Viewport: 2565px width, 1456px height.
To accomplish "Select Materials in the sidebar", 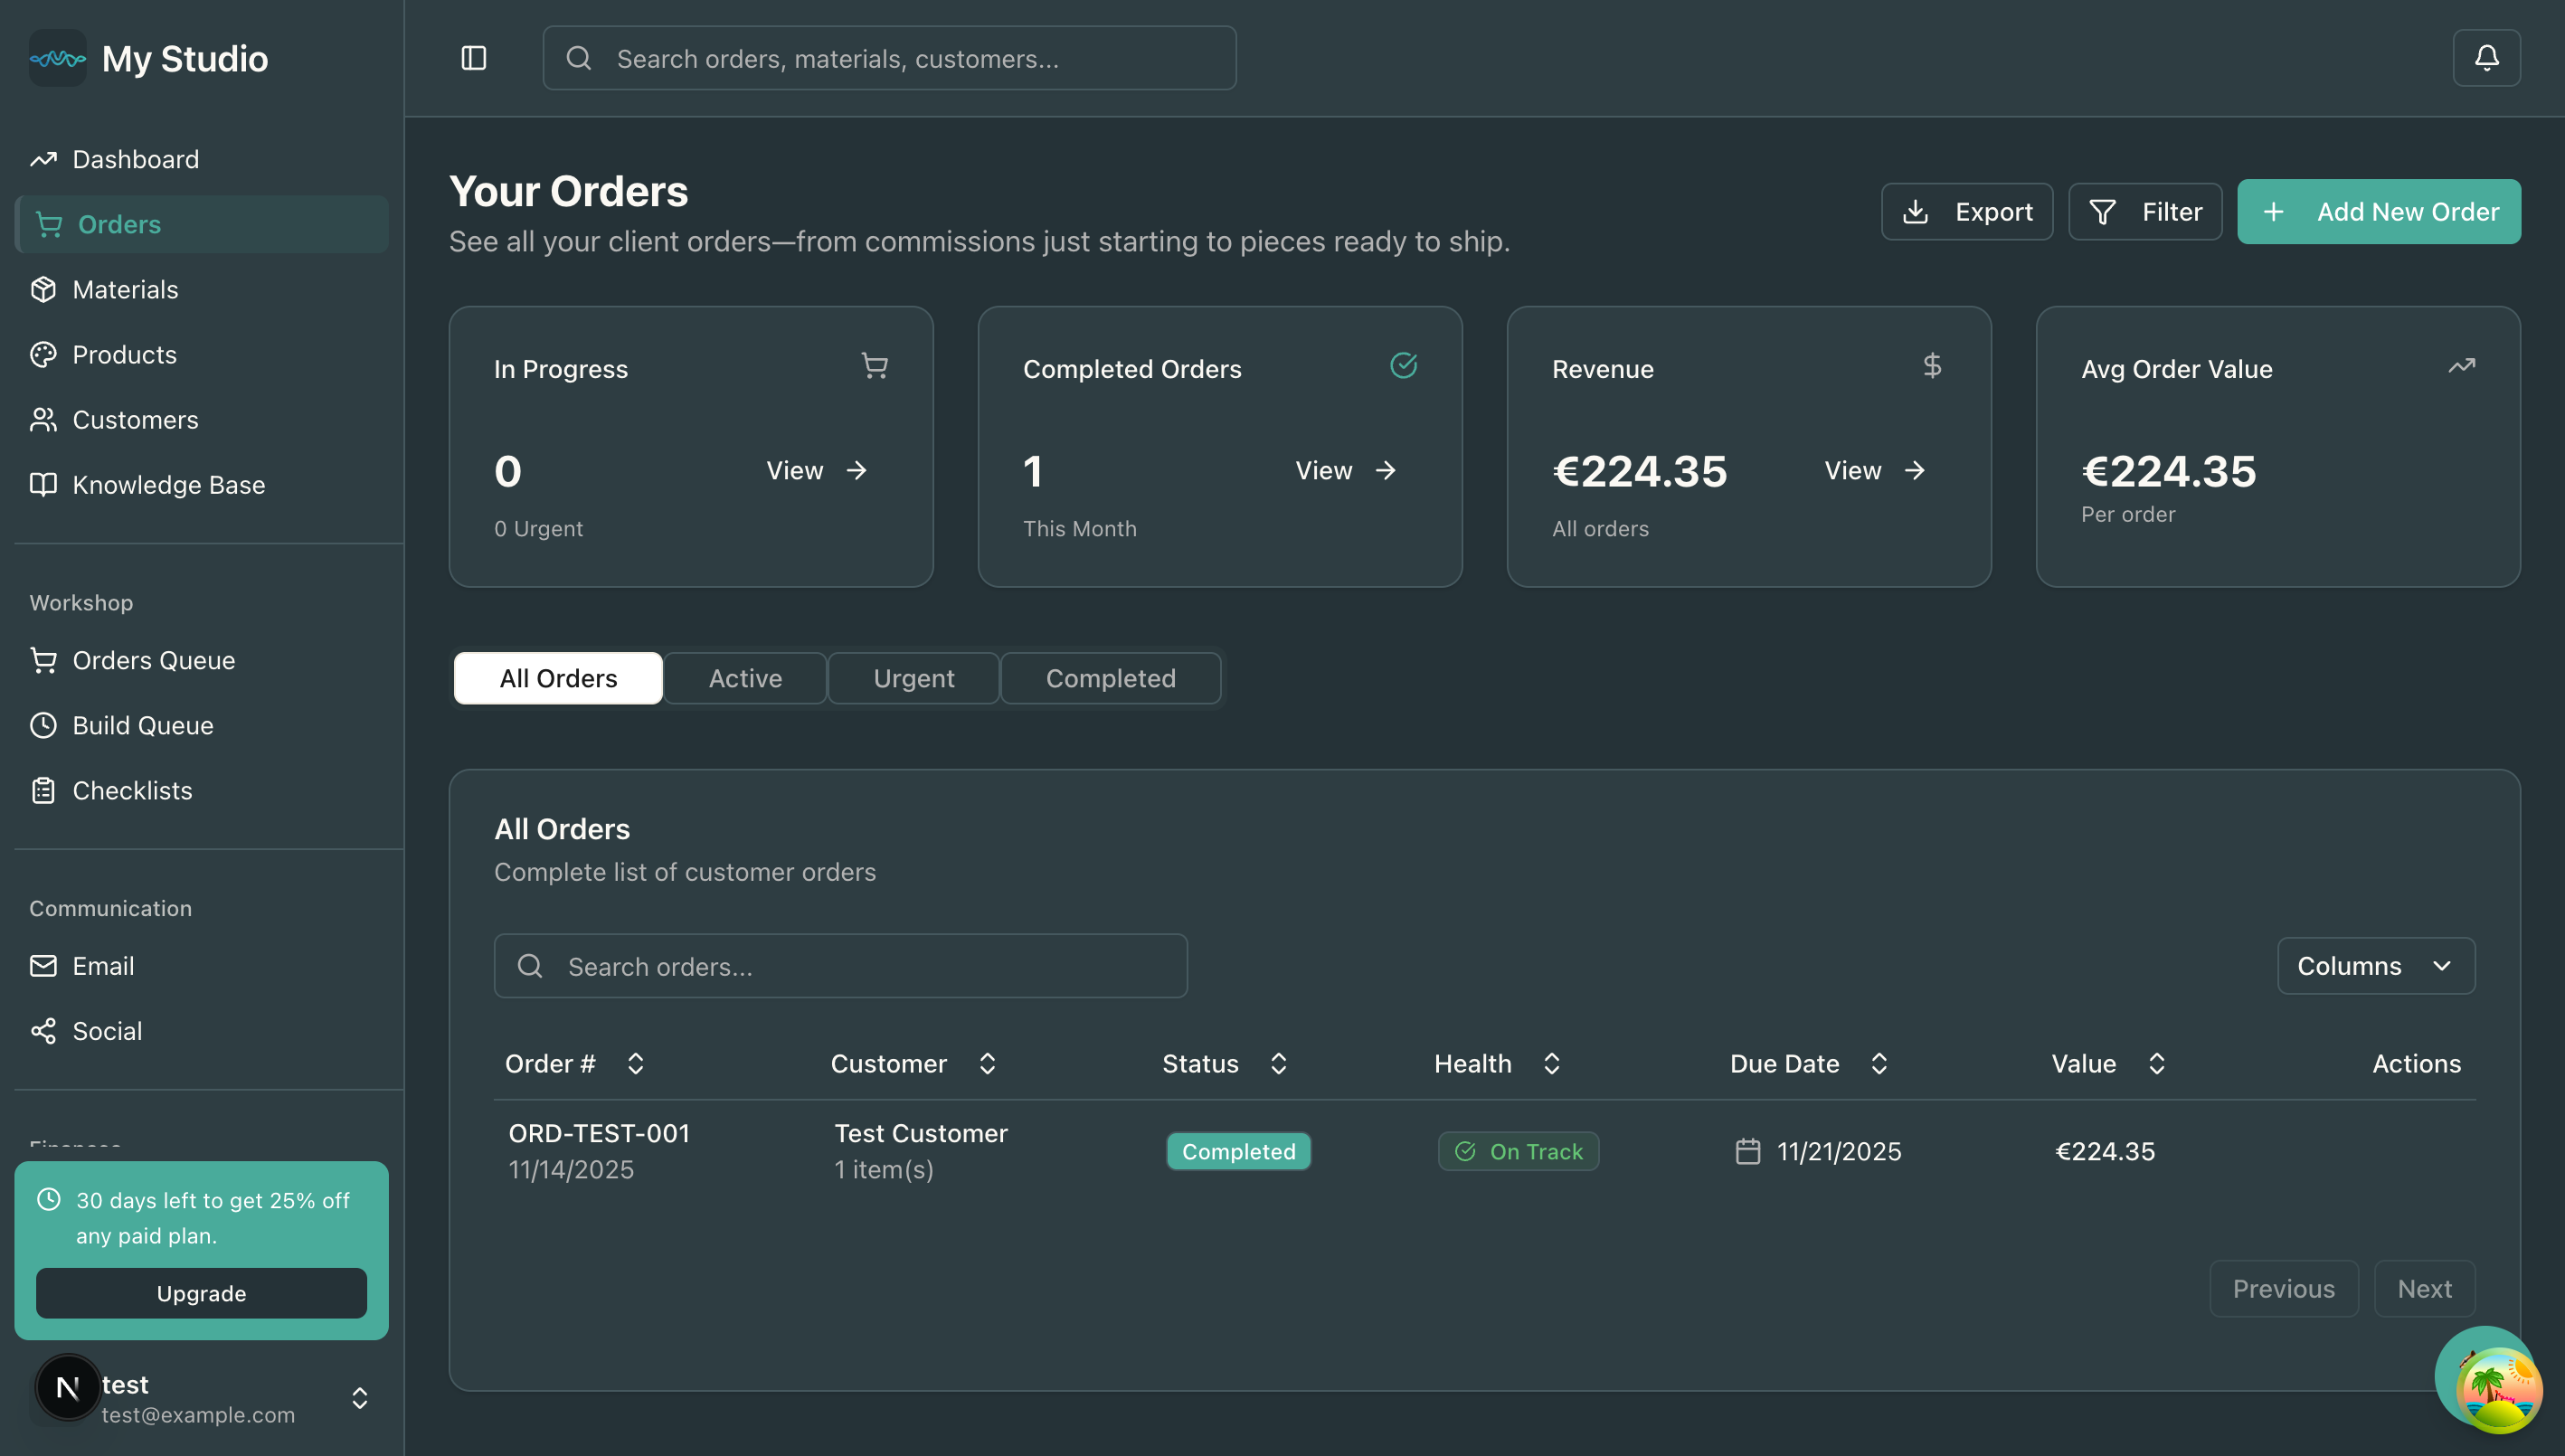I will coord(124,289).
